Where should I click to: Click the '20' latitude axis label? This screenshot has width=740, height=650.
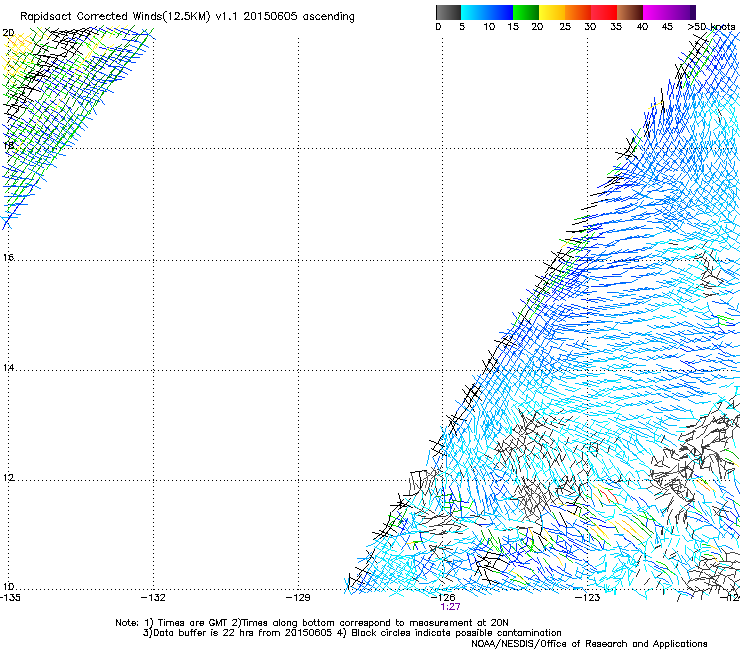(8, 33)
